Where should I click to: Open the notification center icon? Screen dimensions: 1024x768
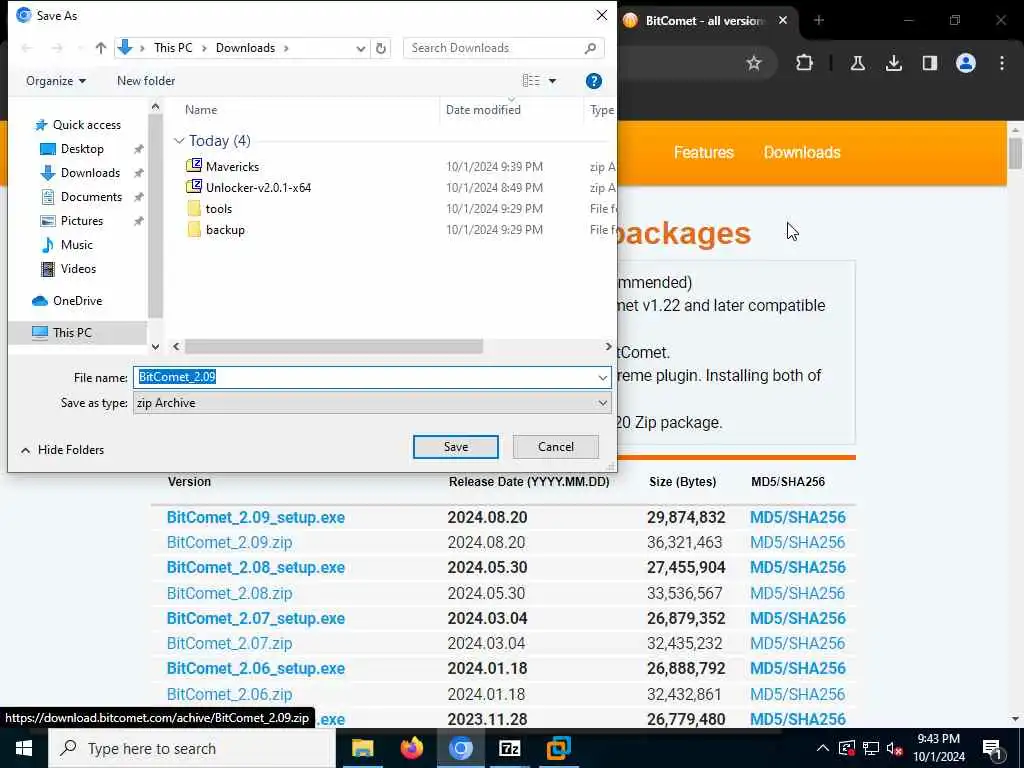click(x=992, y=749)
